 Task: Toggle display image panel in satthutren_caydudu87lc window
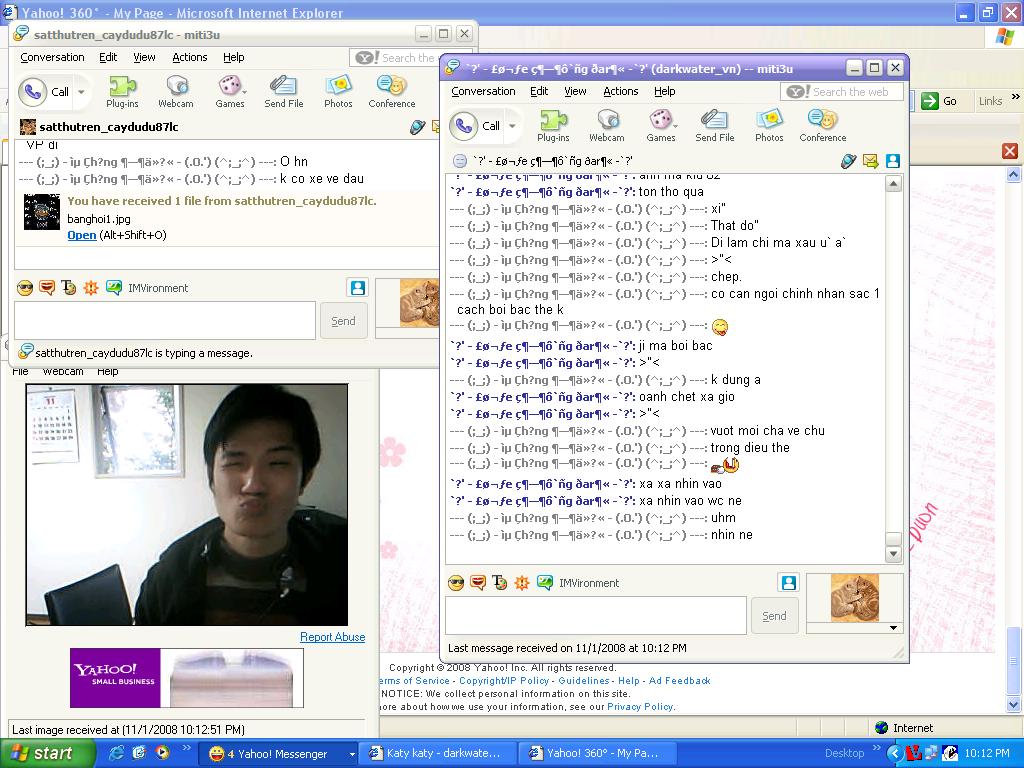point(357,288)
